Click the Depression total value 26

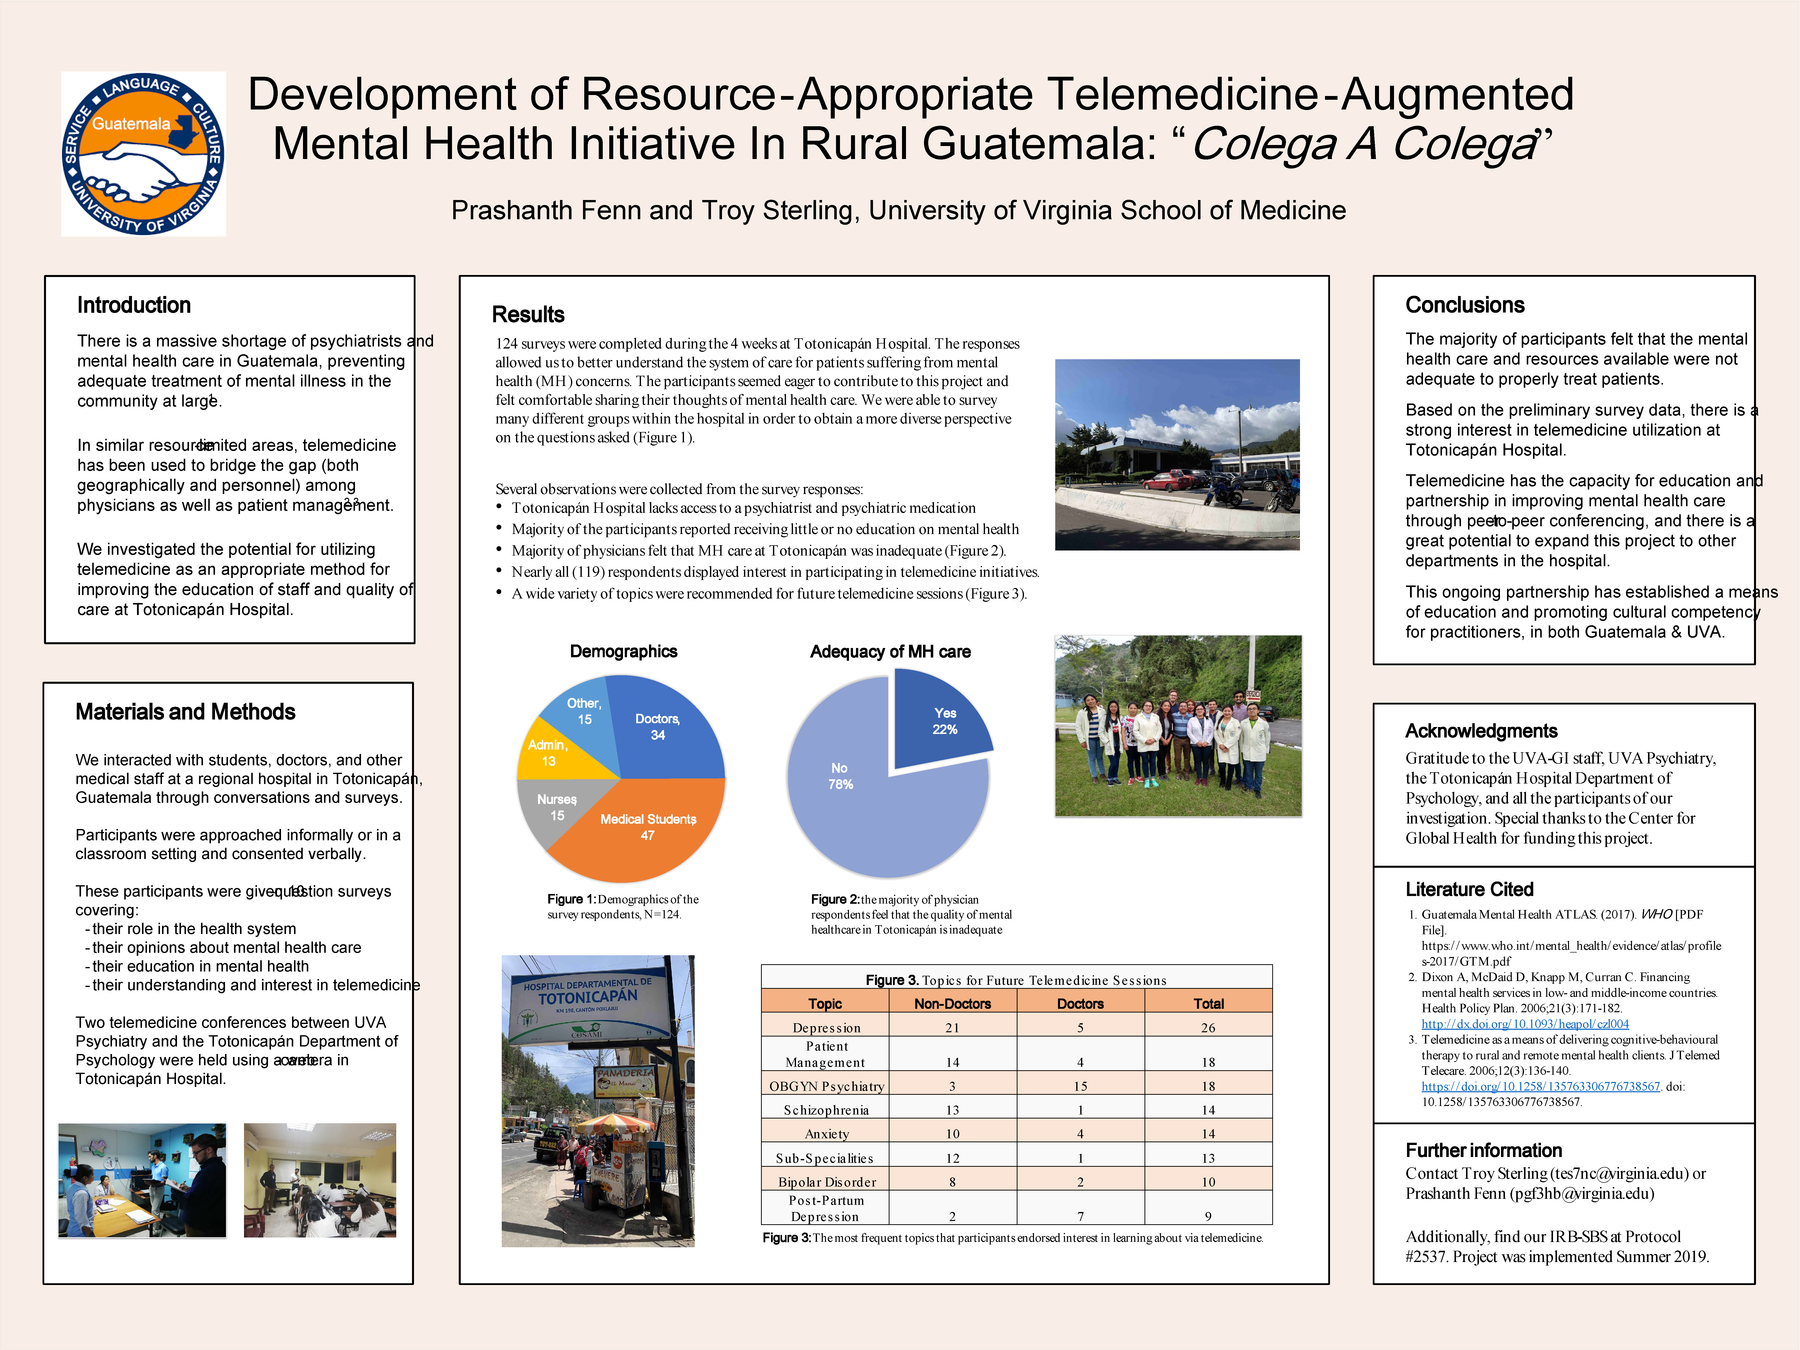coord(1208,1027)
